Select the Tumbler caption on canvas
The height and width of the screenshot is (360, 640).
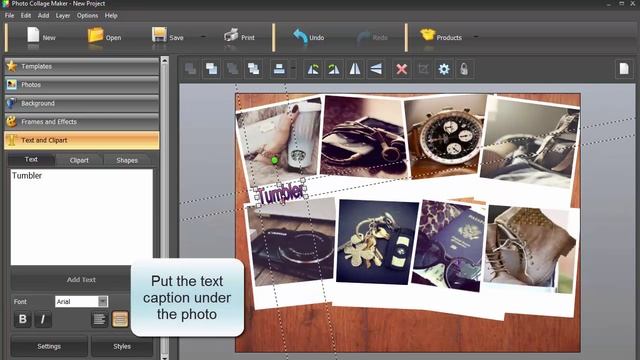(x=281, y=194)
